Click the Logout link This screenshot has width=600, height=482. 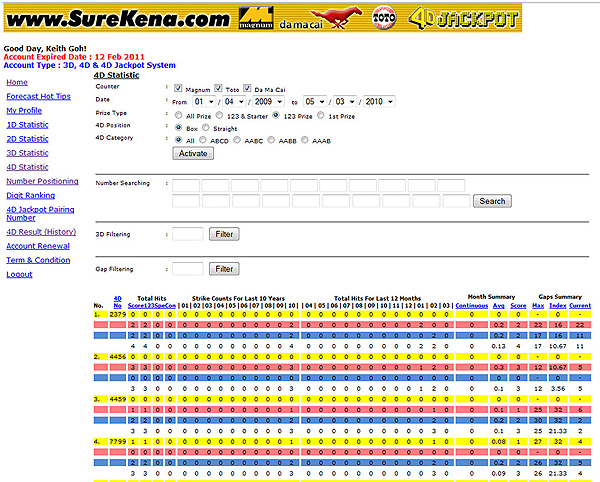tap(19, 274)
